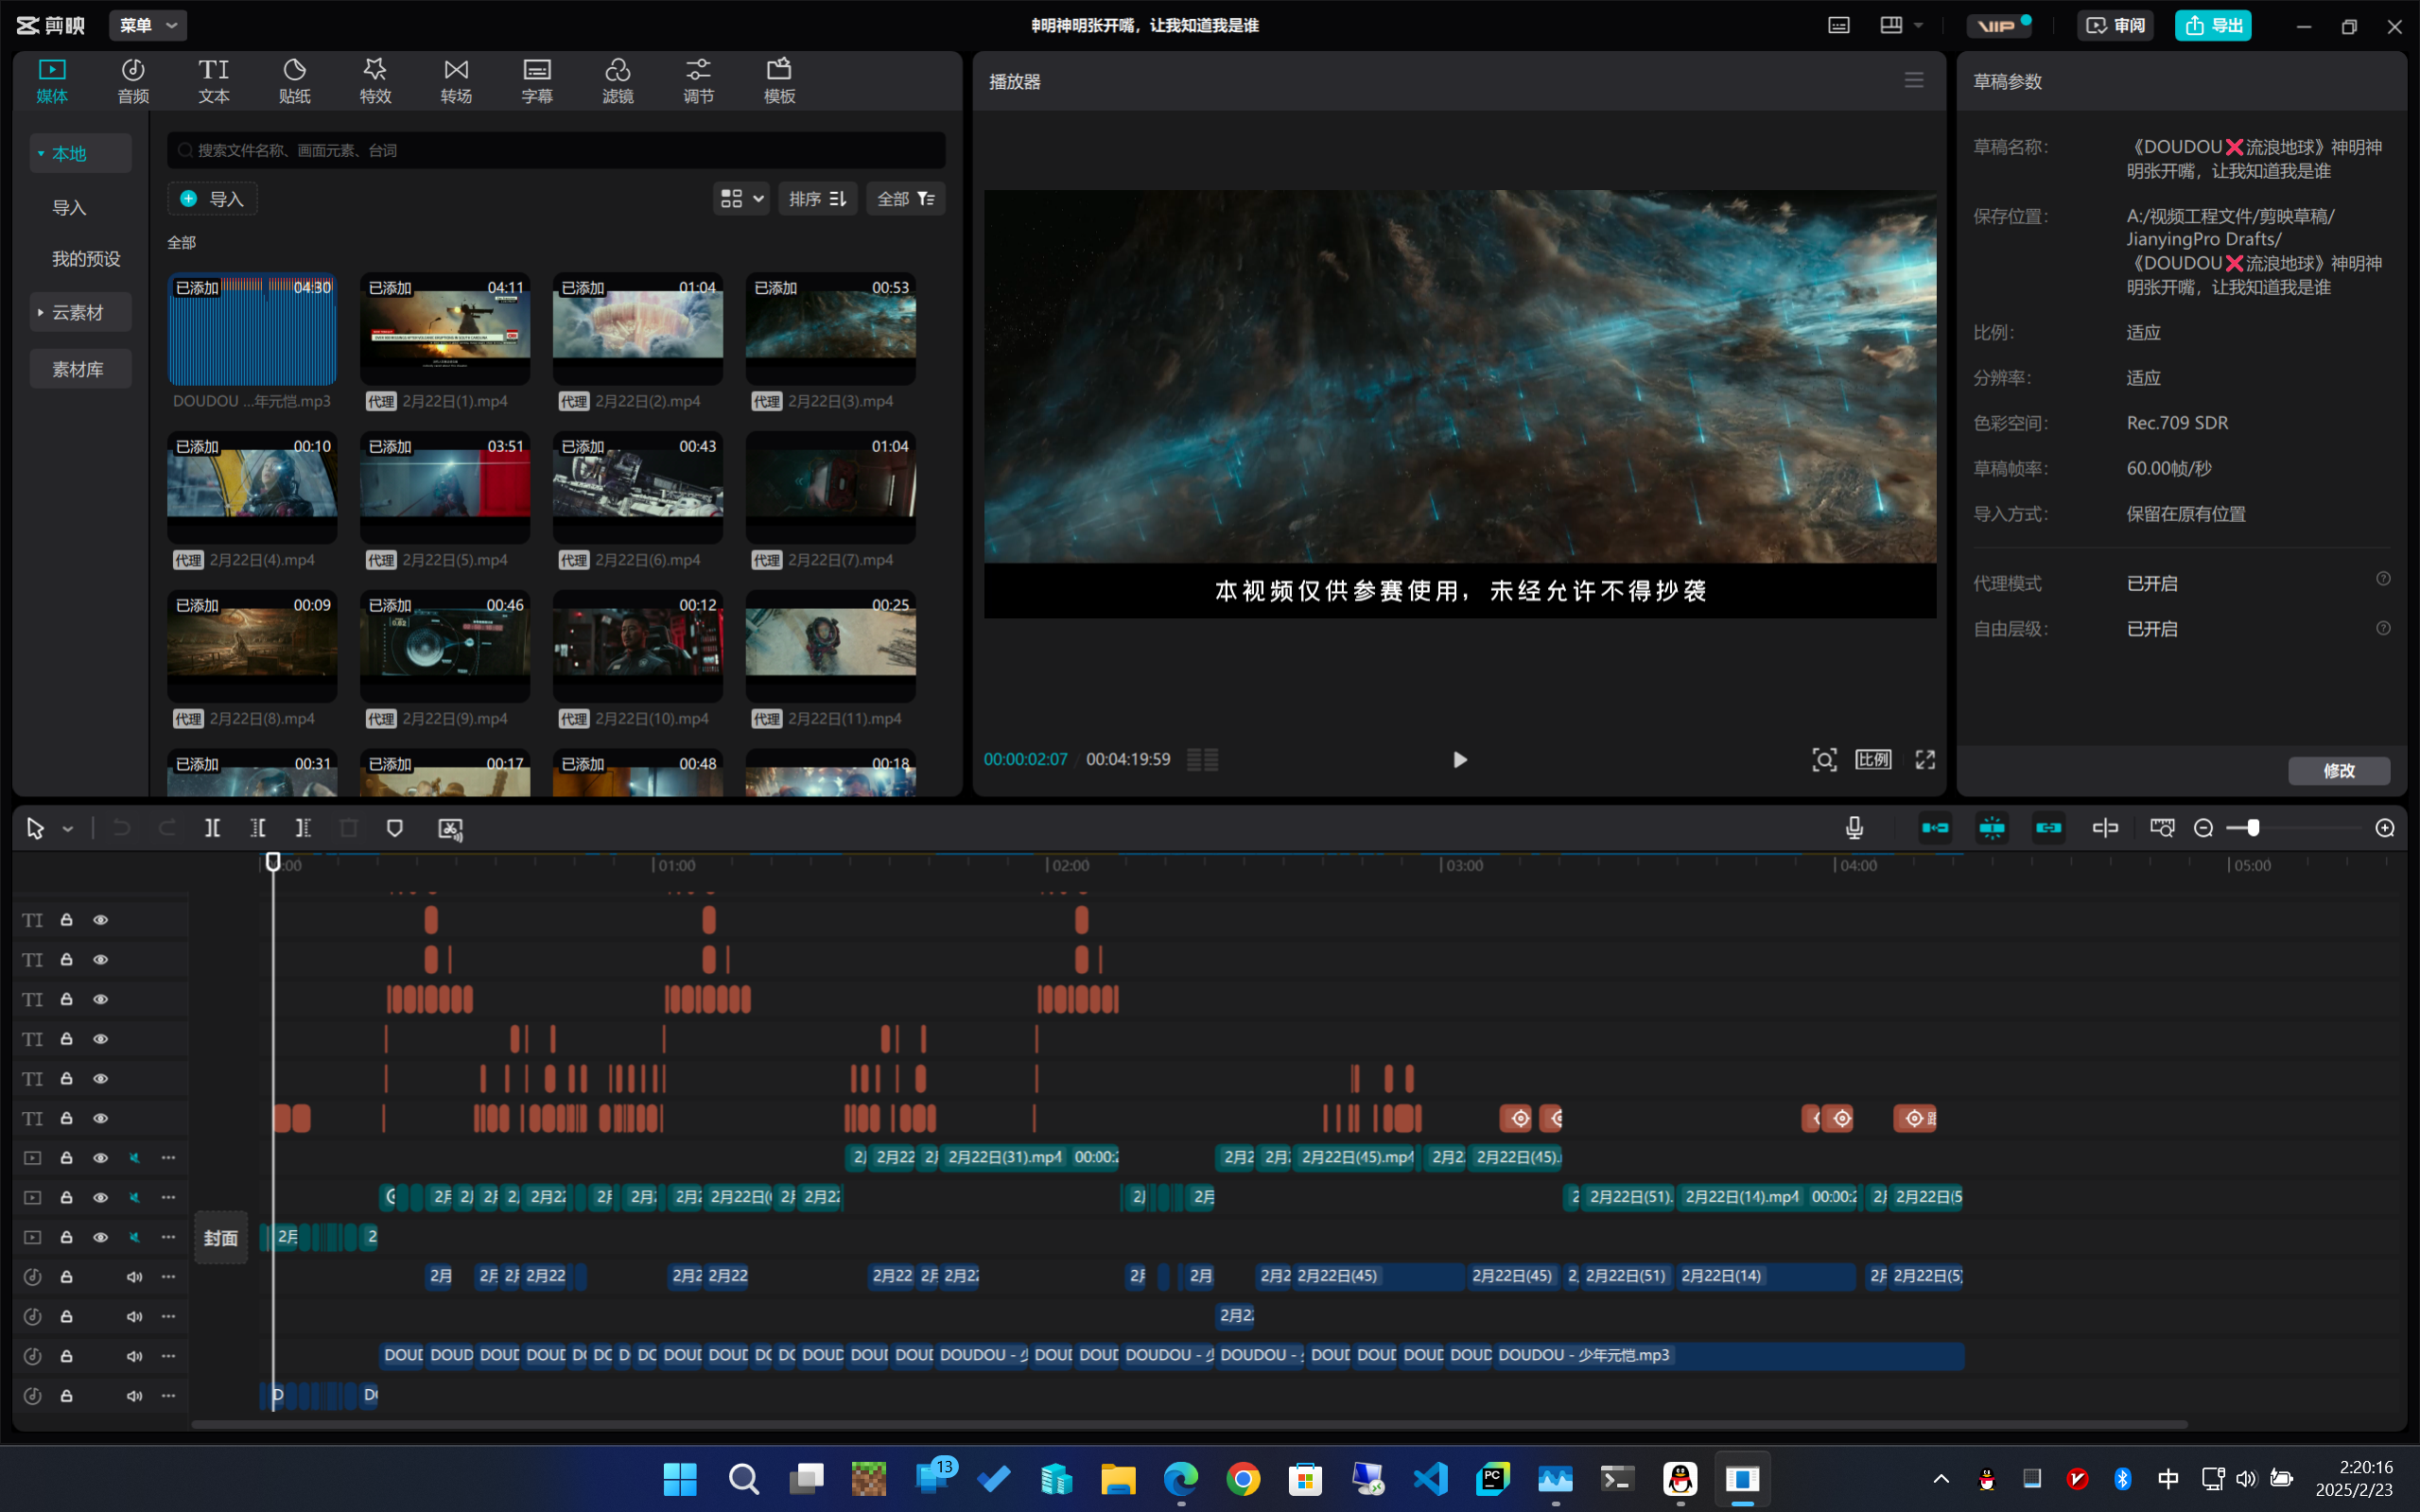The height and width of the screenshot is (1512, 2420).
Task: Mute the DOUDOU mp3 audio track
Action: click(x=134, y=1356)
